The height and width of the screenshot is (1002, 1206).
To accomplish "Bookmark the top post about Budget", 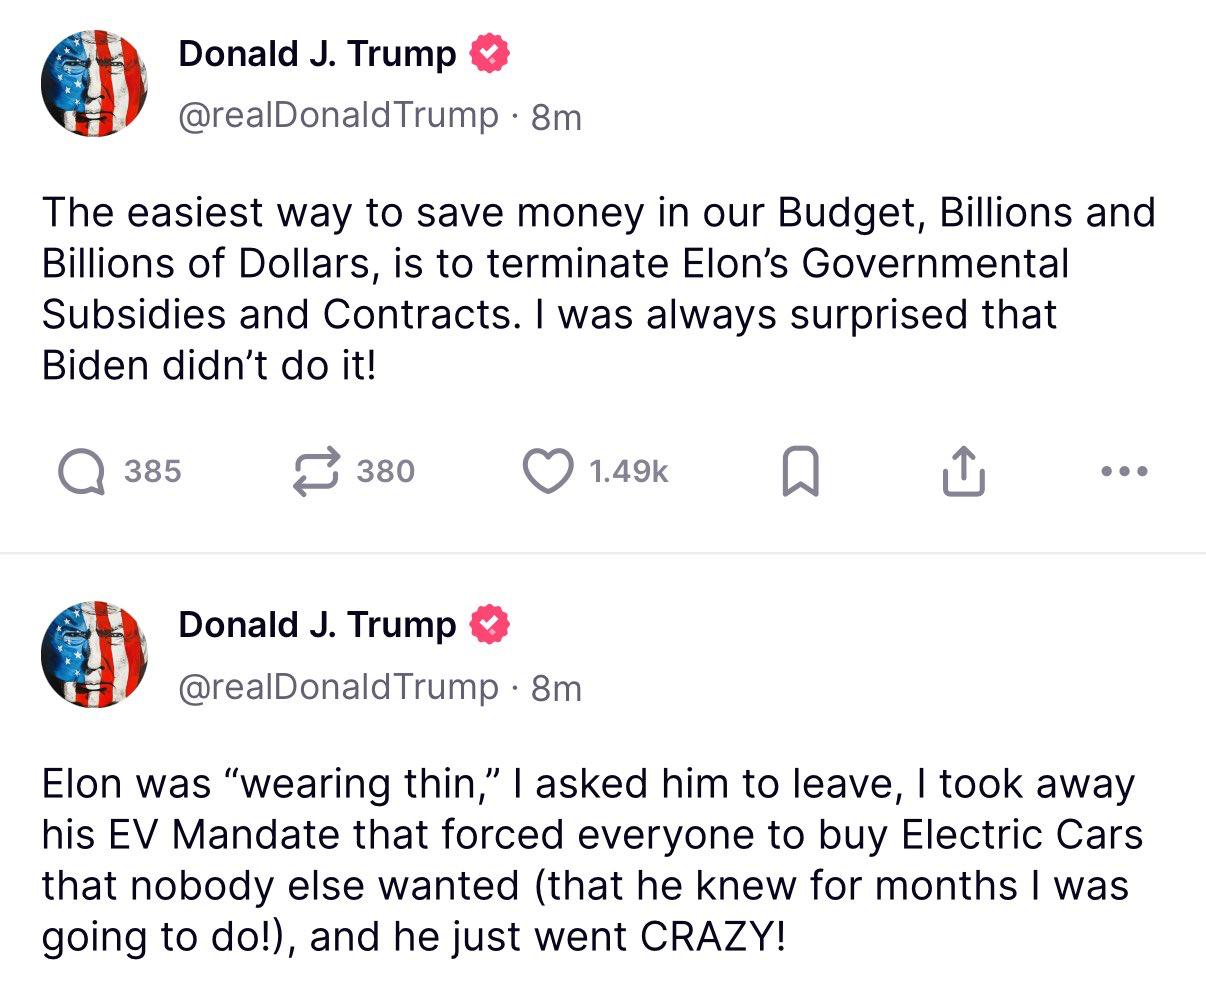I will click(800, 473).
